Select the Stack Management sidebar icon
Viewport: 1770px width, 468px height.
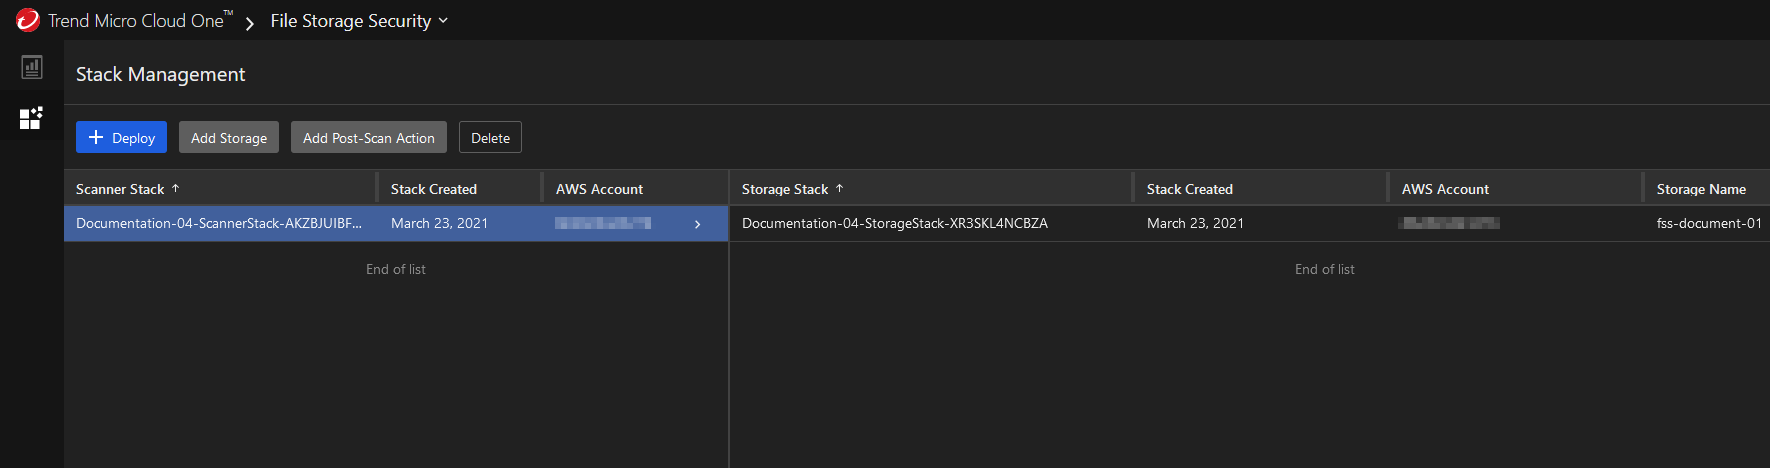32,118
